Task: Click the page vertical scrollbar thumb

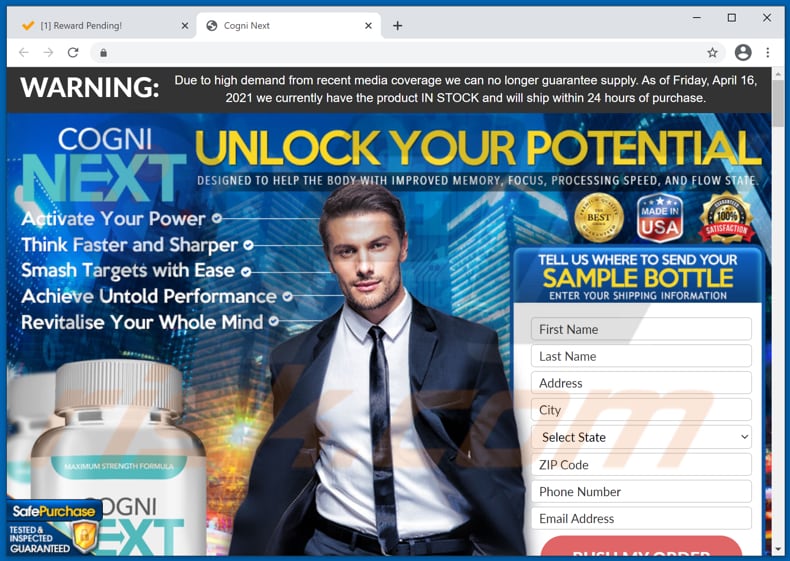Action: click(x=778, y=105)
